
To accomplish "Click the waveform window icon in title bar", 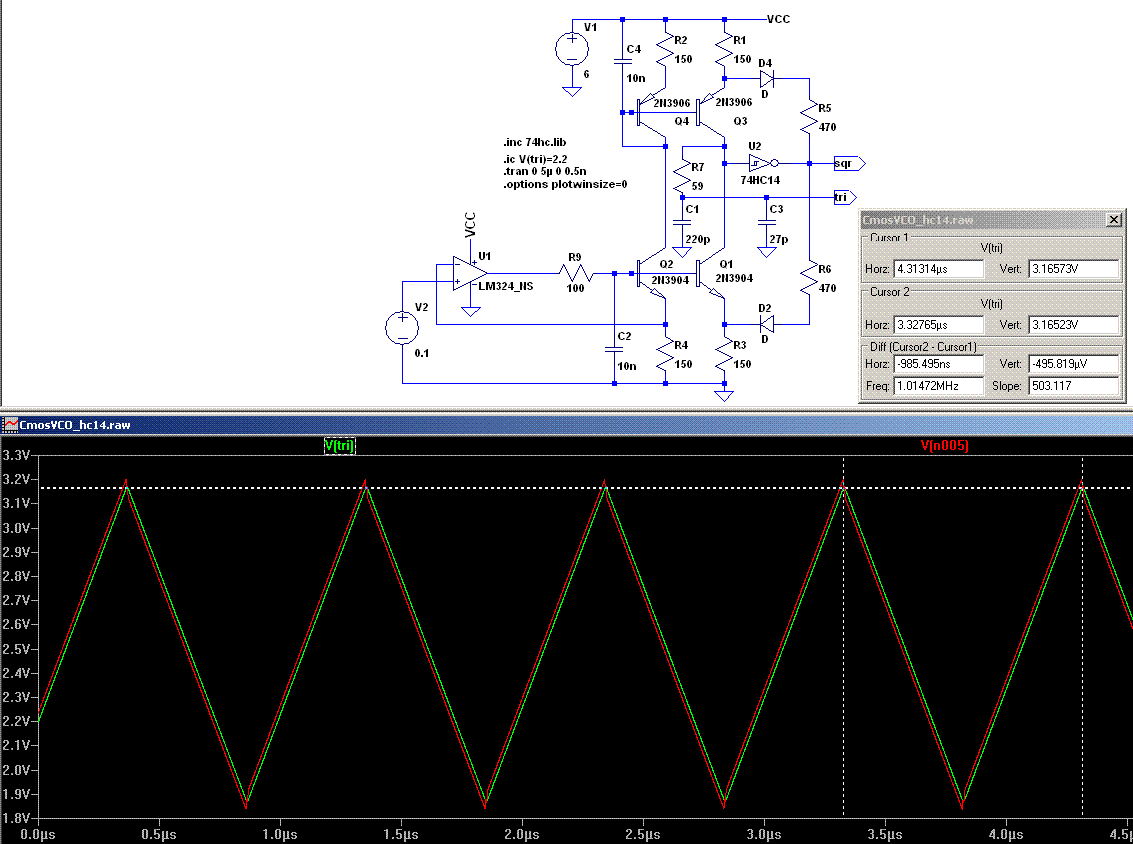I will (10, 424).
